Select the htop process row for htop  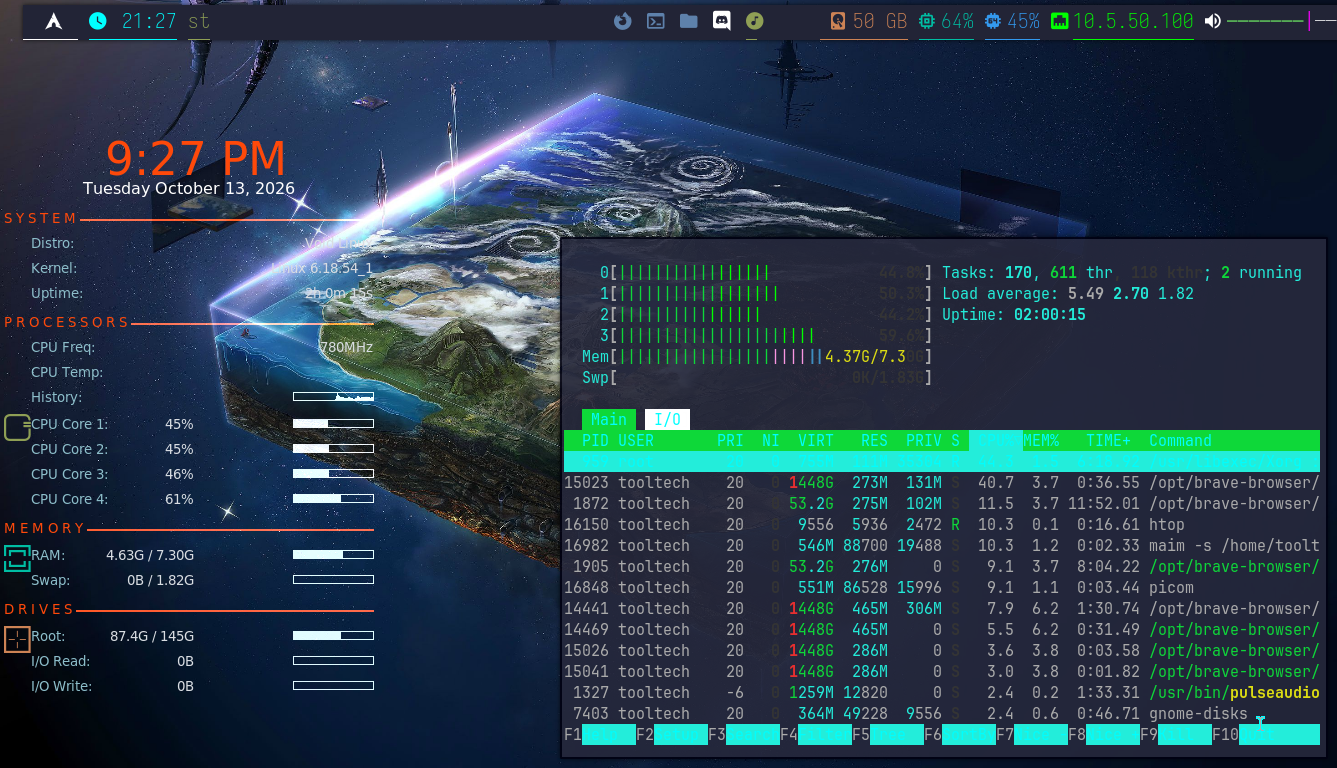(x=942, y=524)
